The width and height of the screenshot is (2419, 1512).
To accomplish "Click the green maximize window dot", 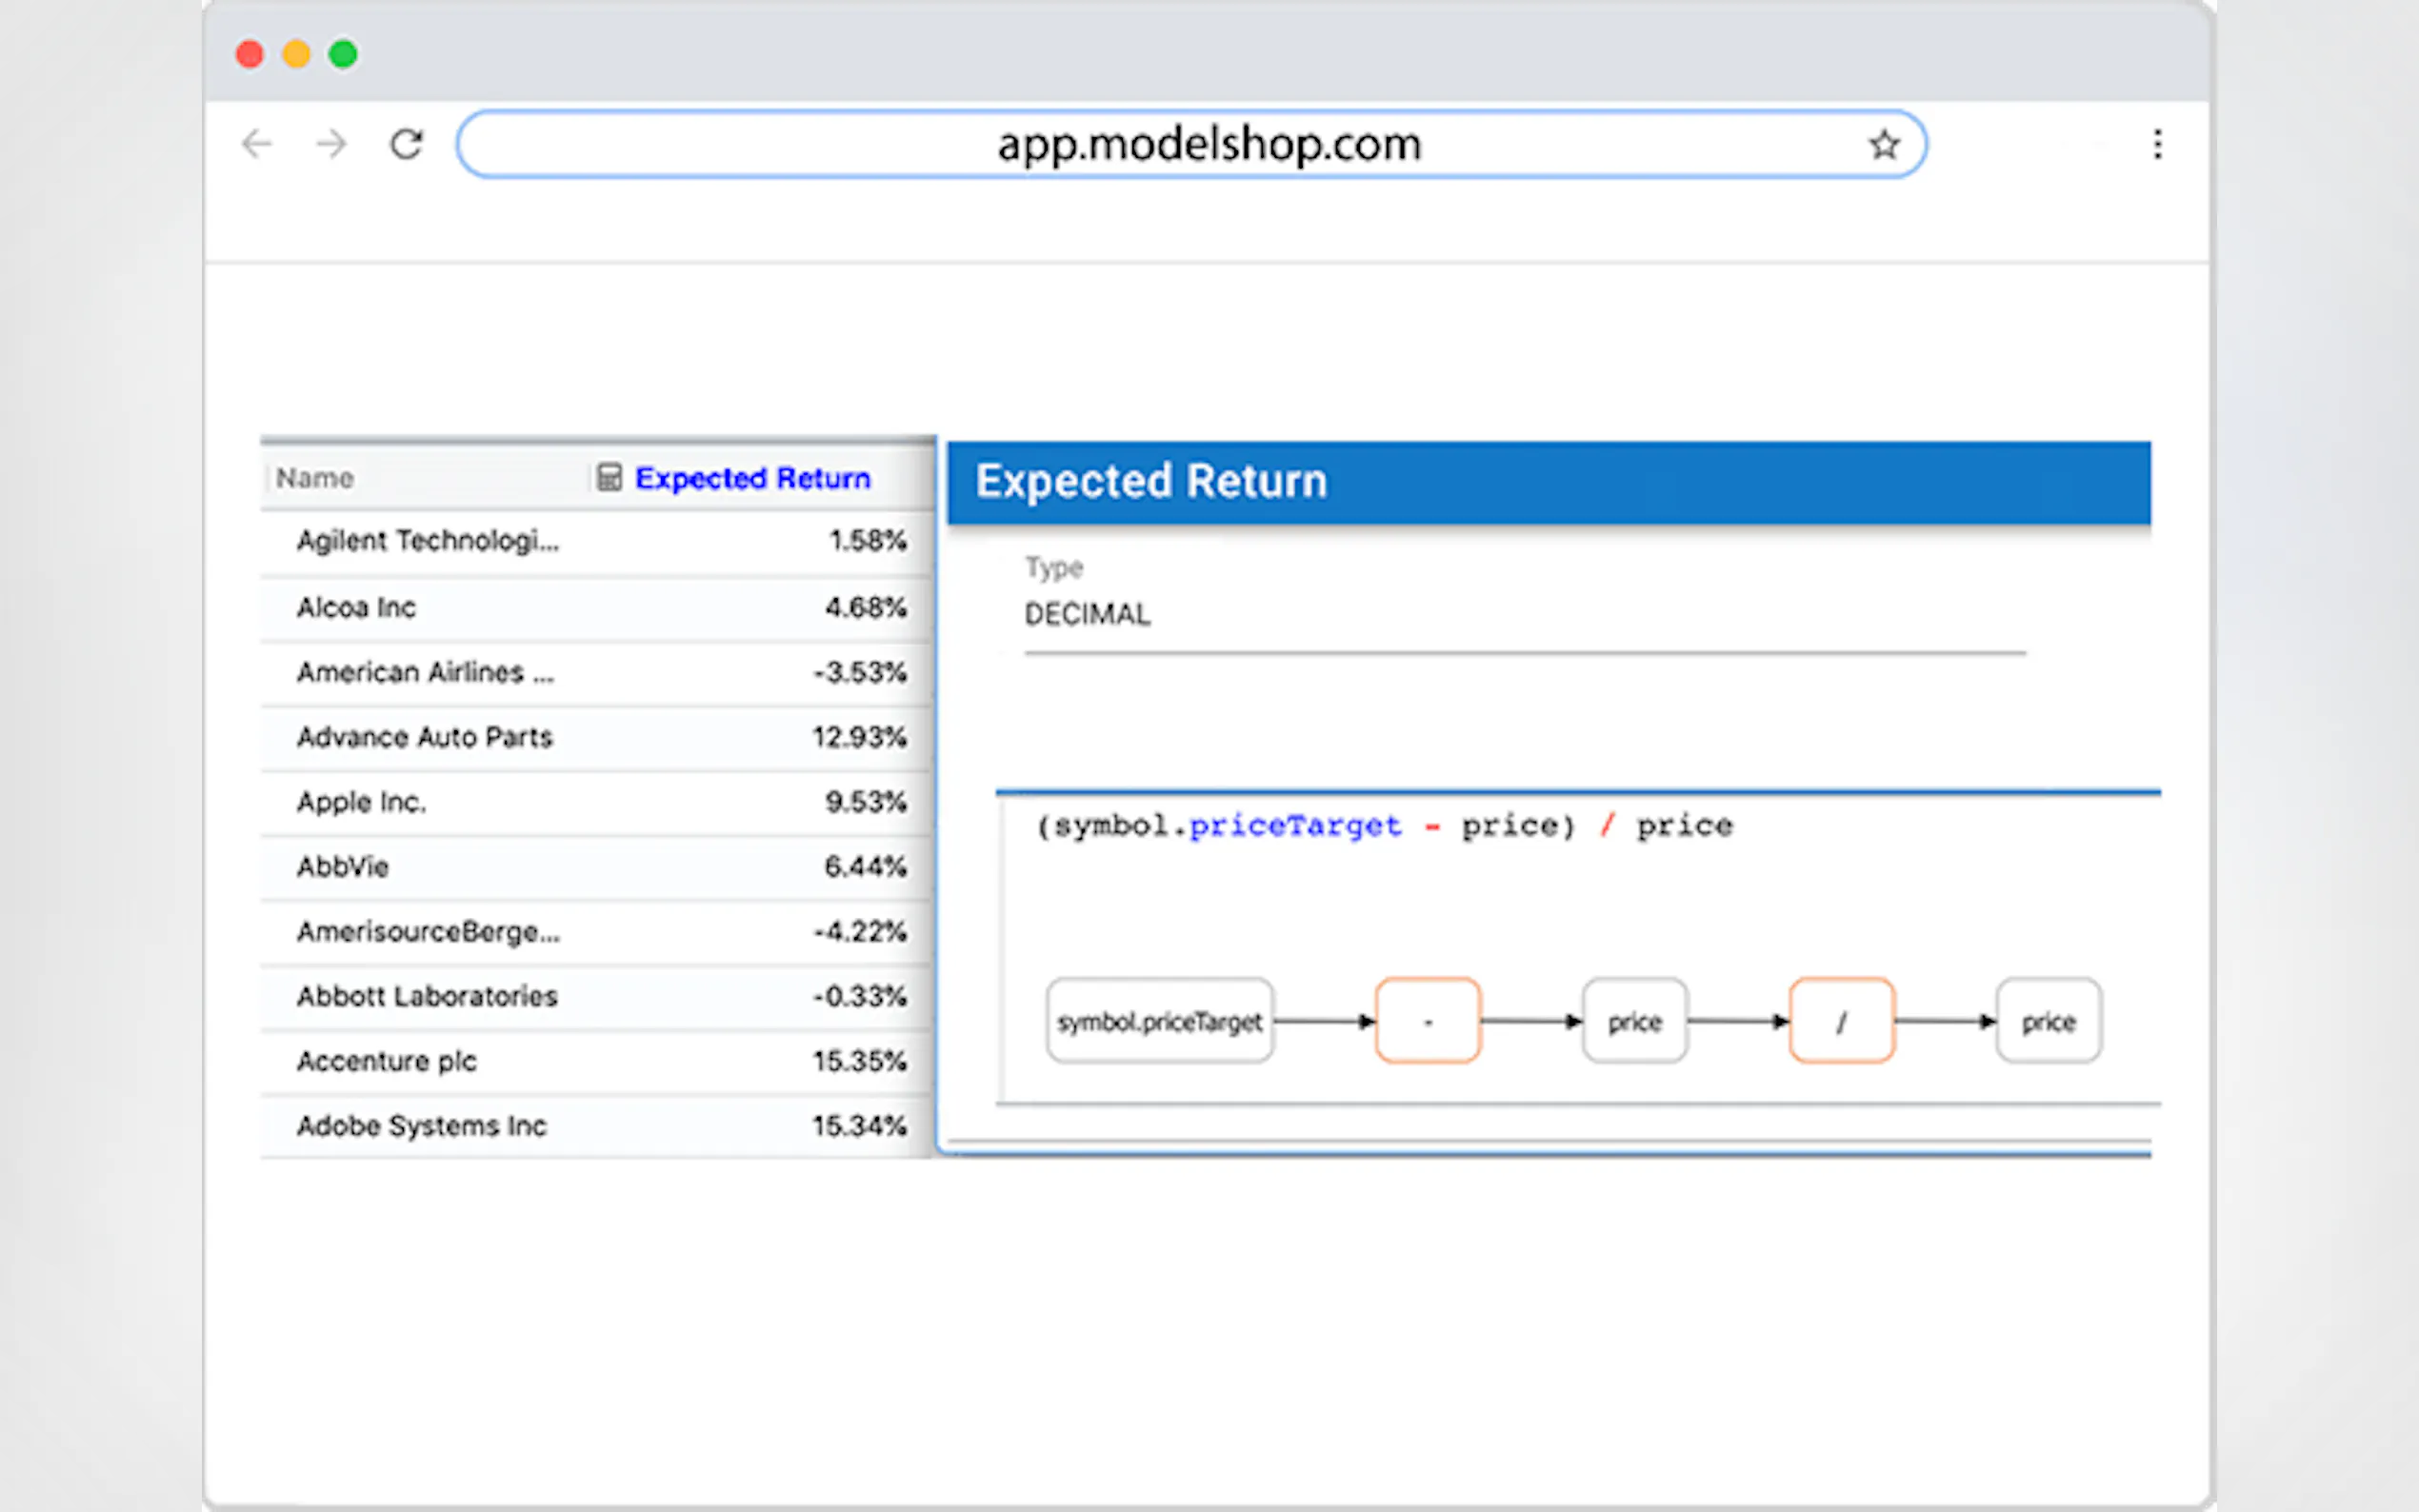I will point(343,54).
